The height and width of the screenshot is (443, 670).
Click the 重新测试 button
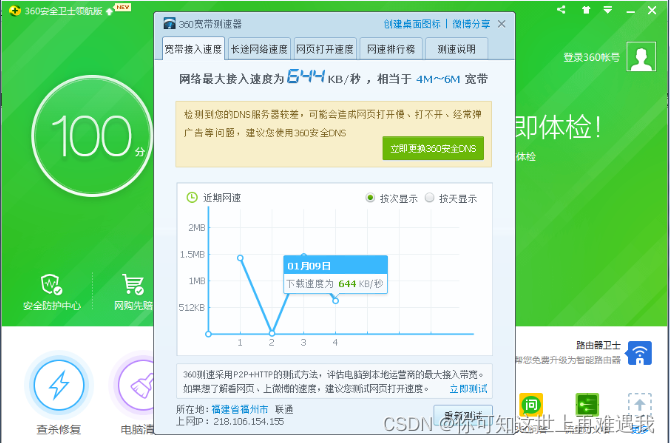coord(463,415)
